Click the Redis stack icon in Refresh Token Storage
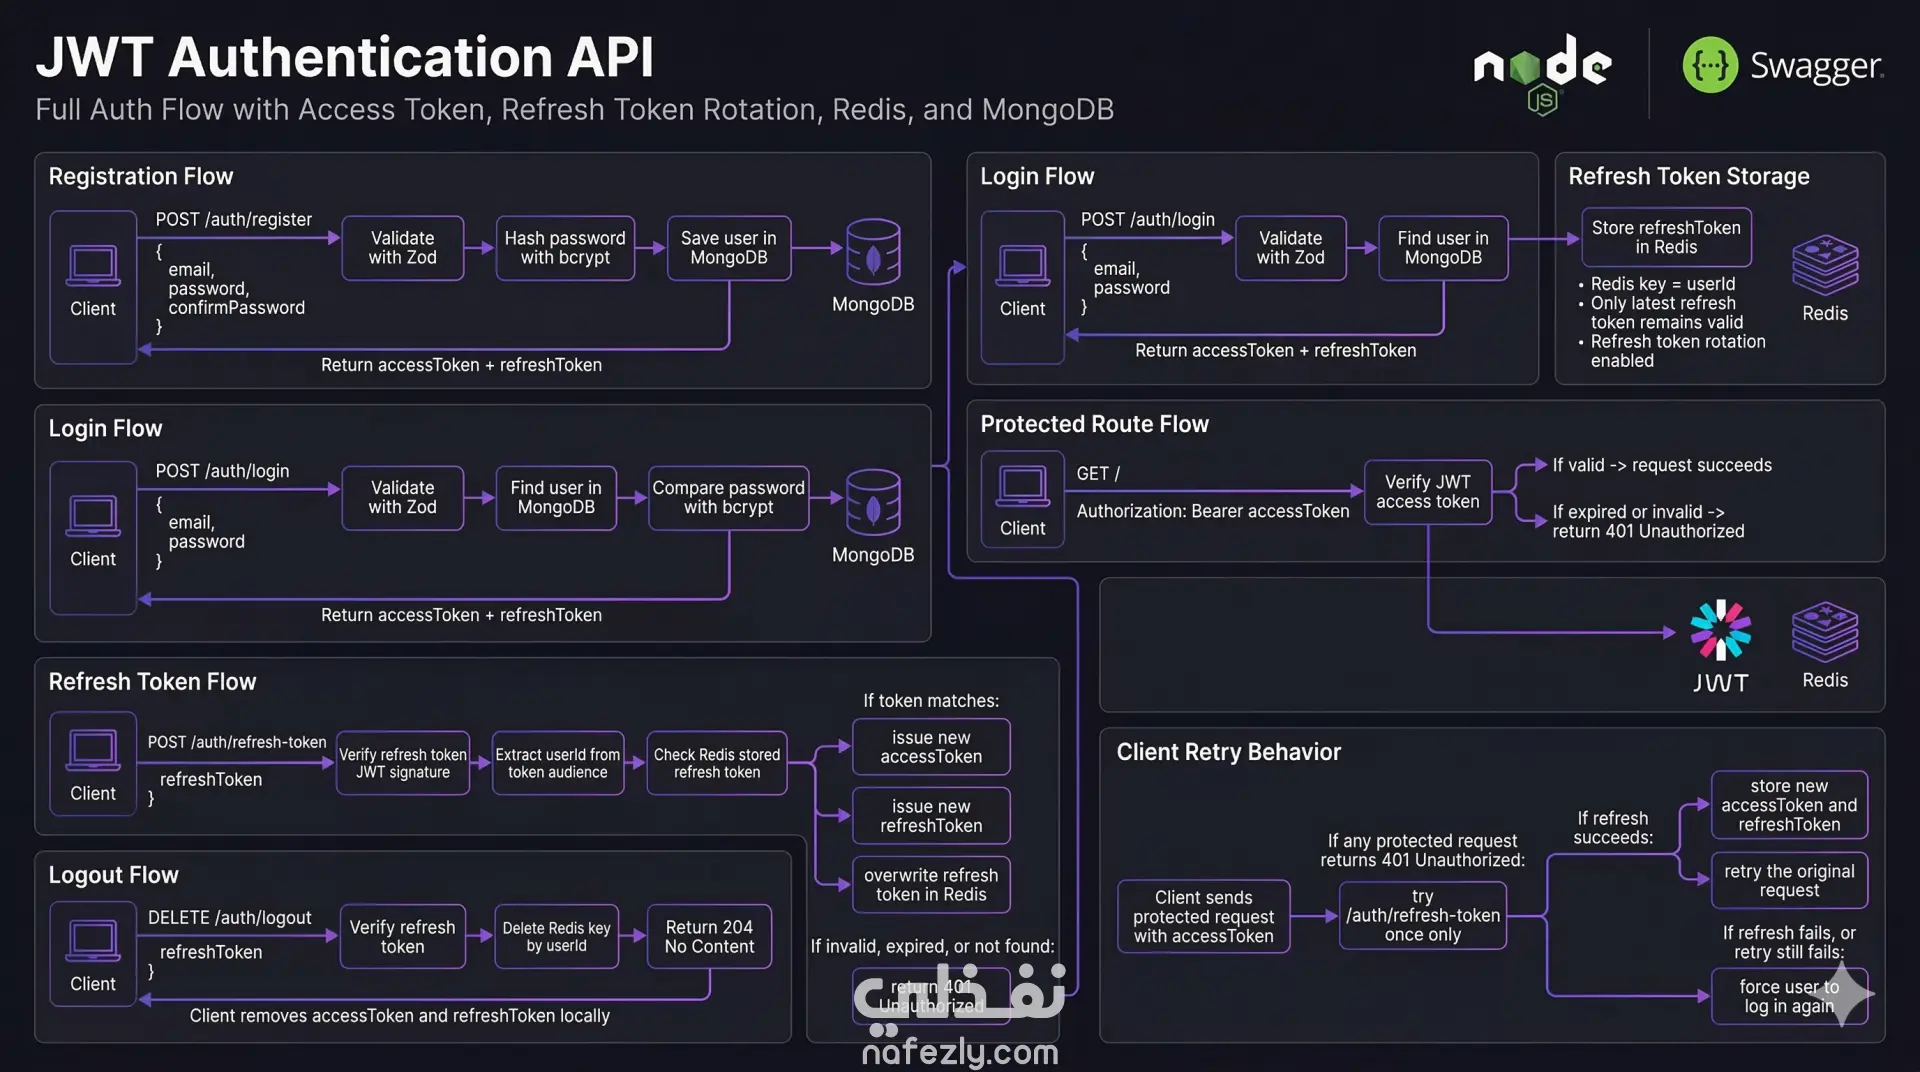 [1825, 265]
